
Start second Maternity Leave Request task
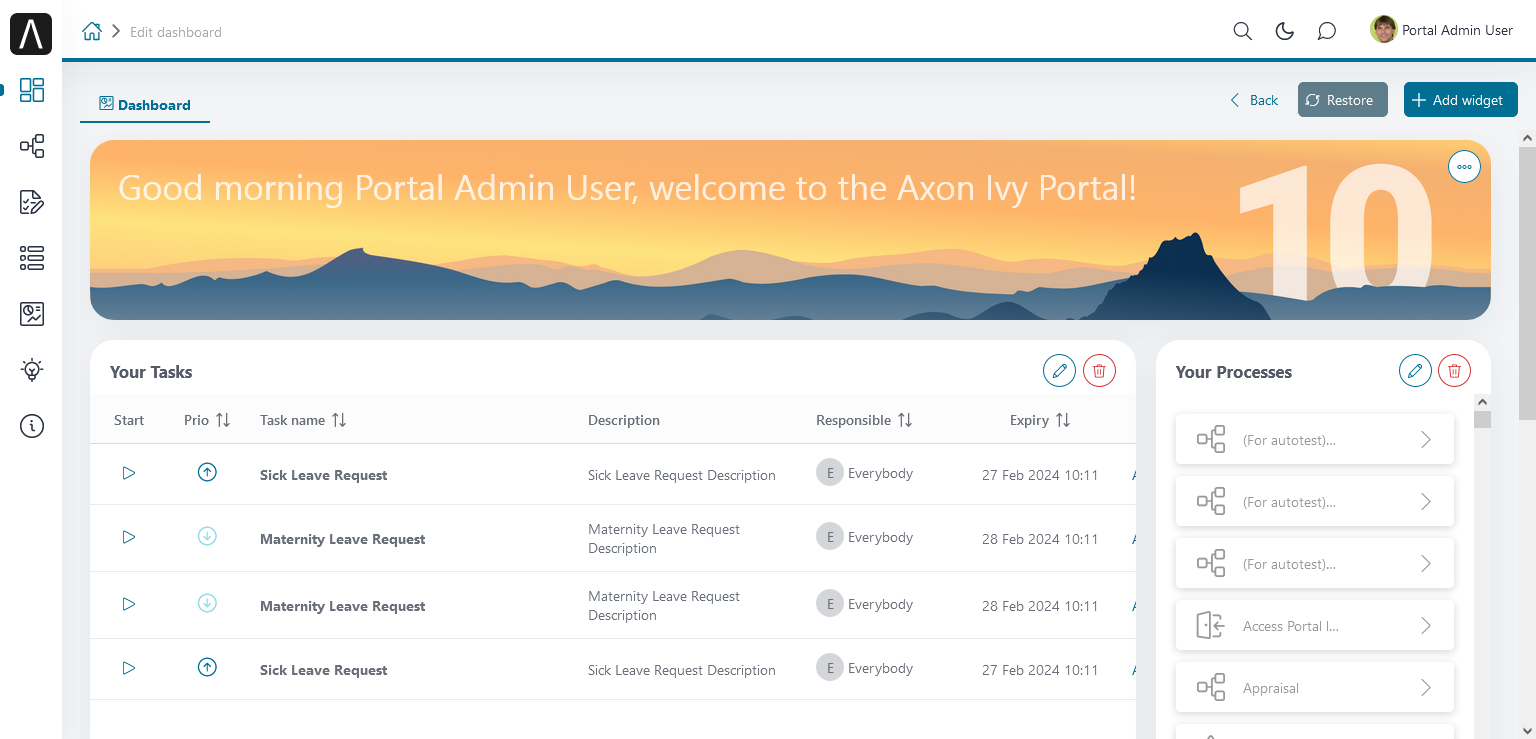point(129,604)
